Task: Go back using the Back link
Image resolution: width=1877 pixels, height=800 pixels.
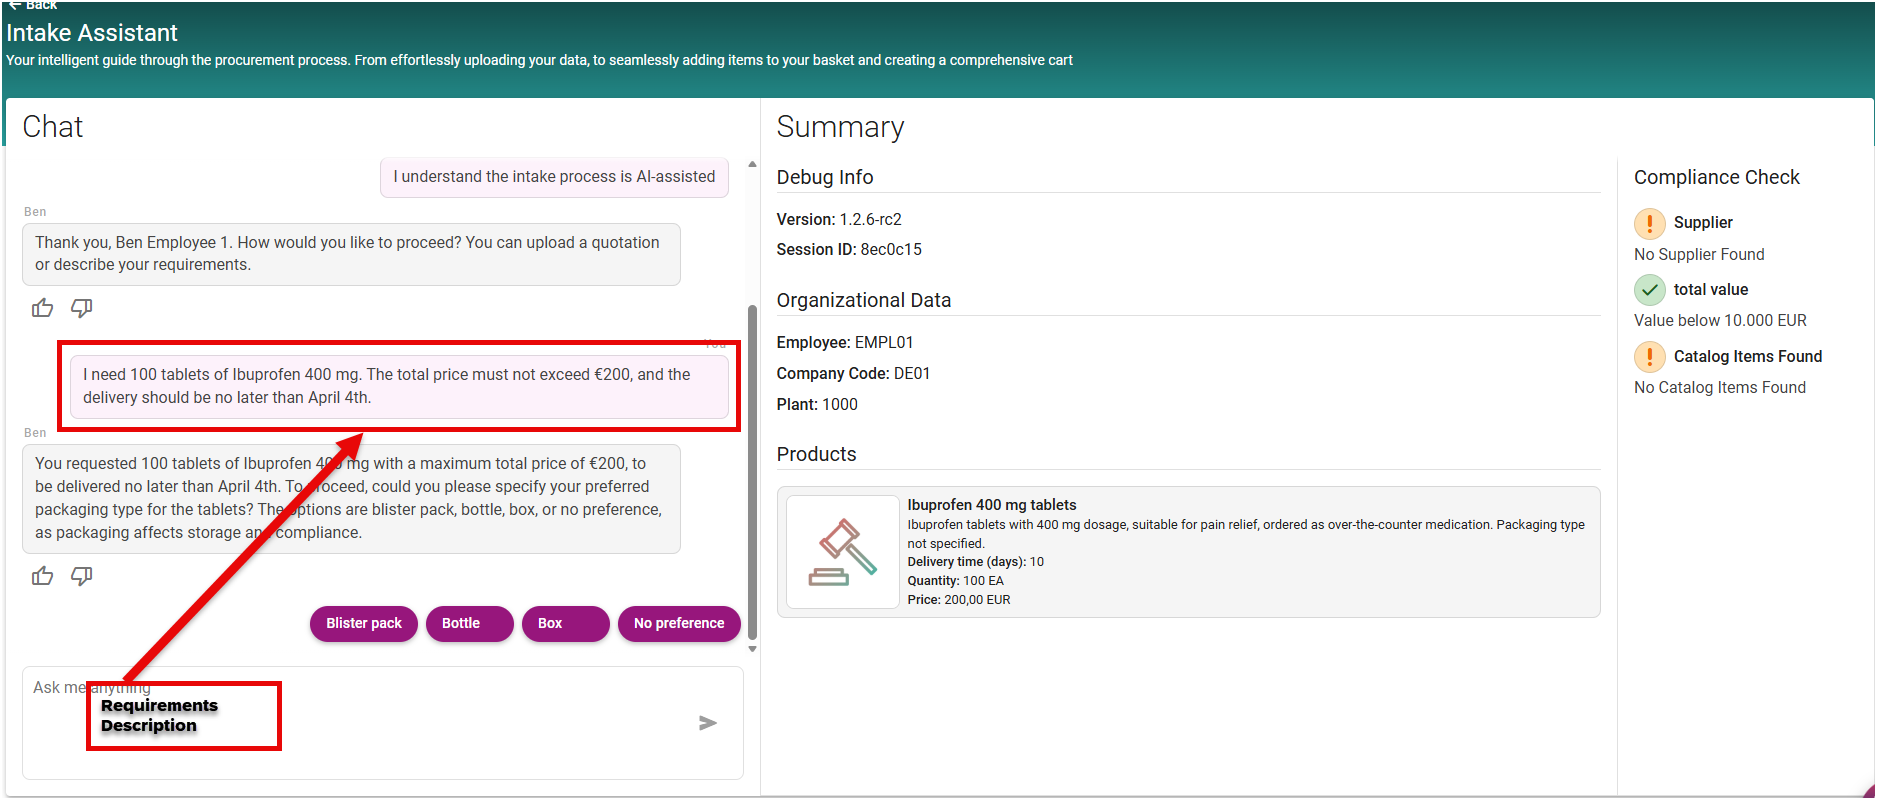Action: pyautogui.click(x=34, y=5)
